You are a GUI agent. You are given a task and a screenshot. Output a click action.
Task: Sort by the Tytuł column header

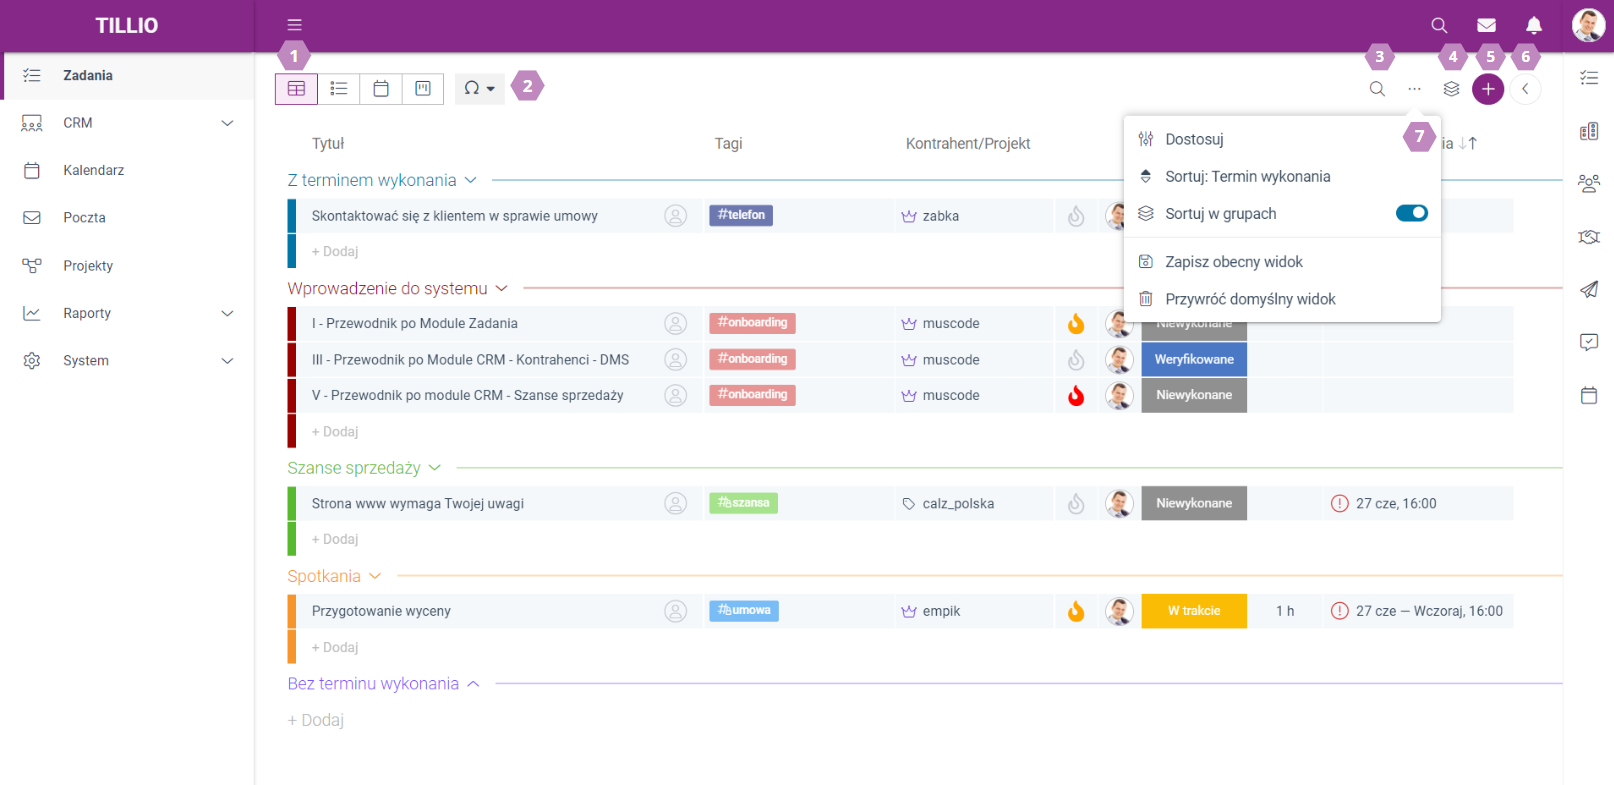[x=328, y=143]
